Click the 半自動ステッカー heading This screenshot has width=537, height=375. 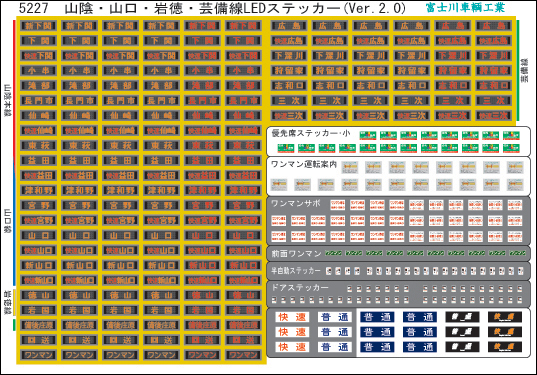[x=296, y=271]
